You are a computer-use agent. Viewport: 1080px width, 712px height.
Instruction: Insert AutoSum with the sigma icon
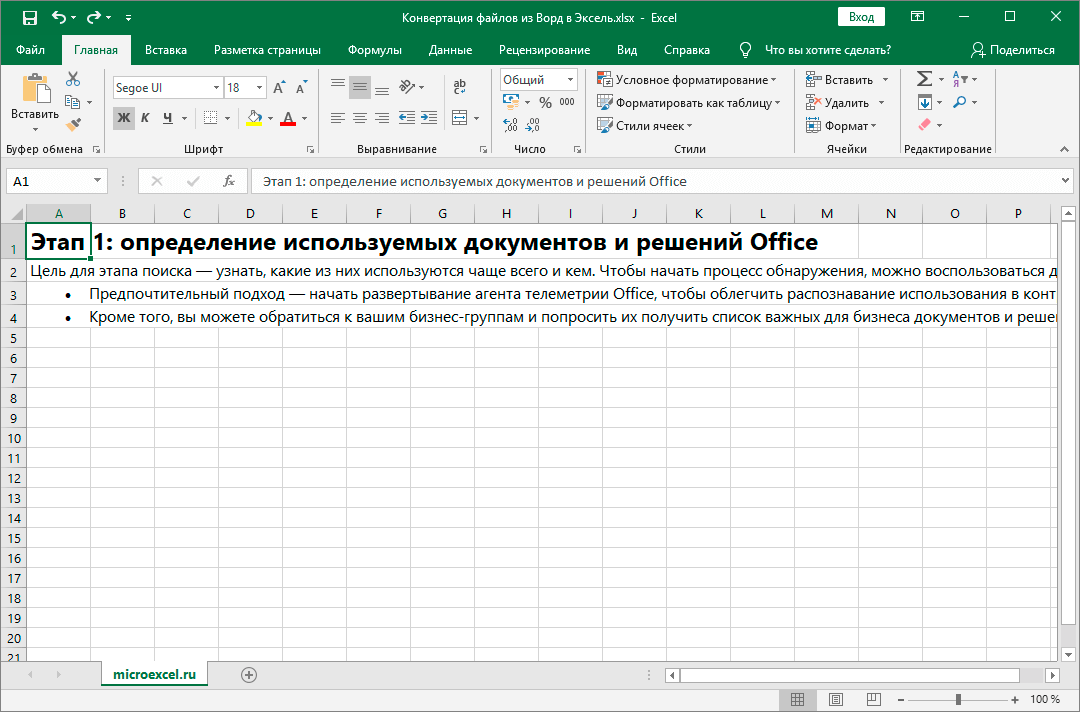coord(924,78)
